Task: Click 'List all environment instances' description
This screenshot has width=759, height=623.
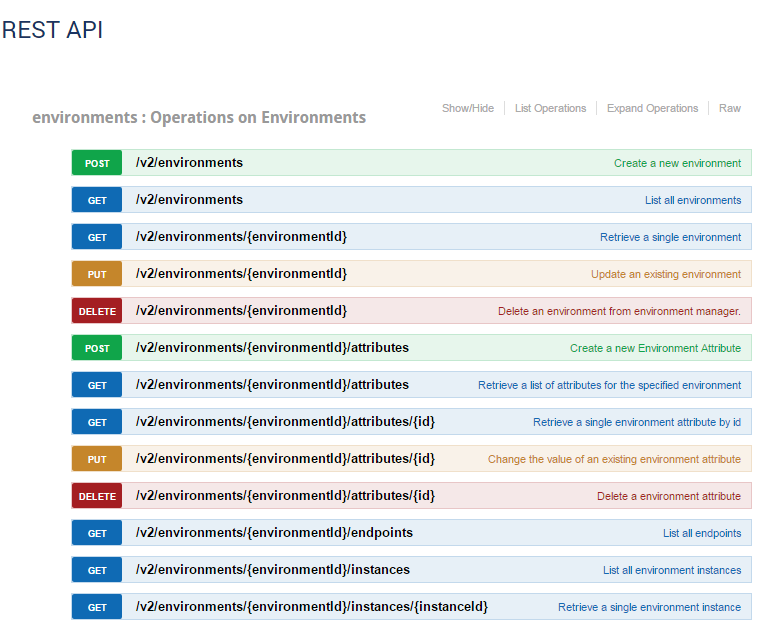Action: click(672, 570)
